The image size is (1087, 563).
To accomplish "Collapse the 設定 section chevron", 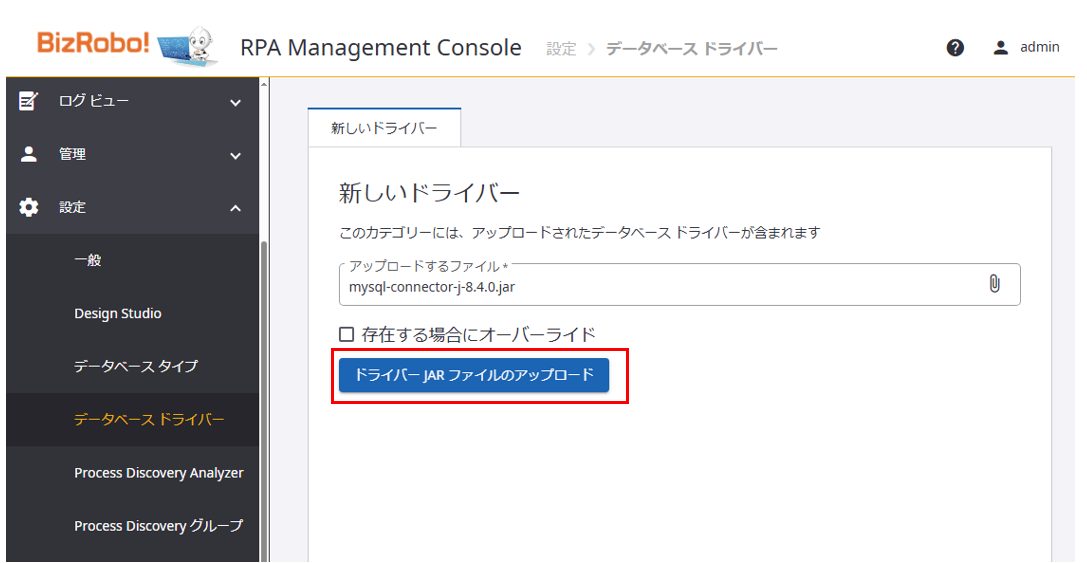I will [236, 208].
